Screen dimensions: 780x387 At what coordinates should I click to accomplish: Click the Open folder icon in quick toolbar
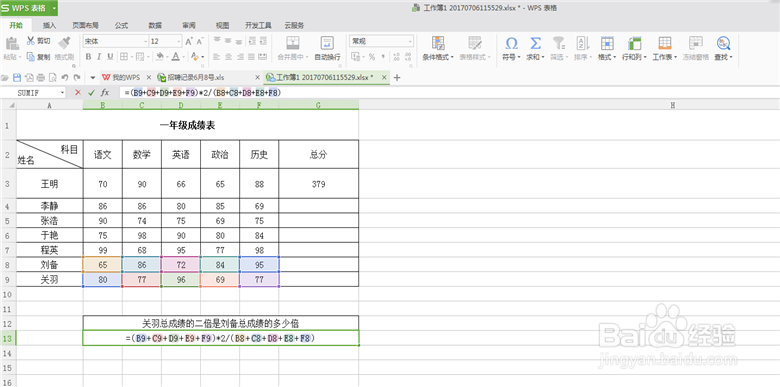point(5,78)
